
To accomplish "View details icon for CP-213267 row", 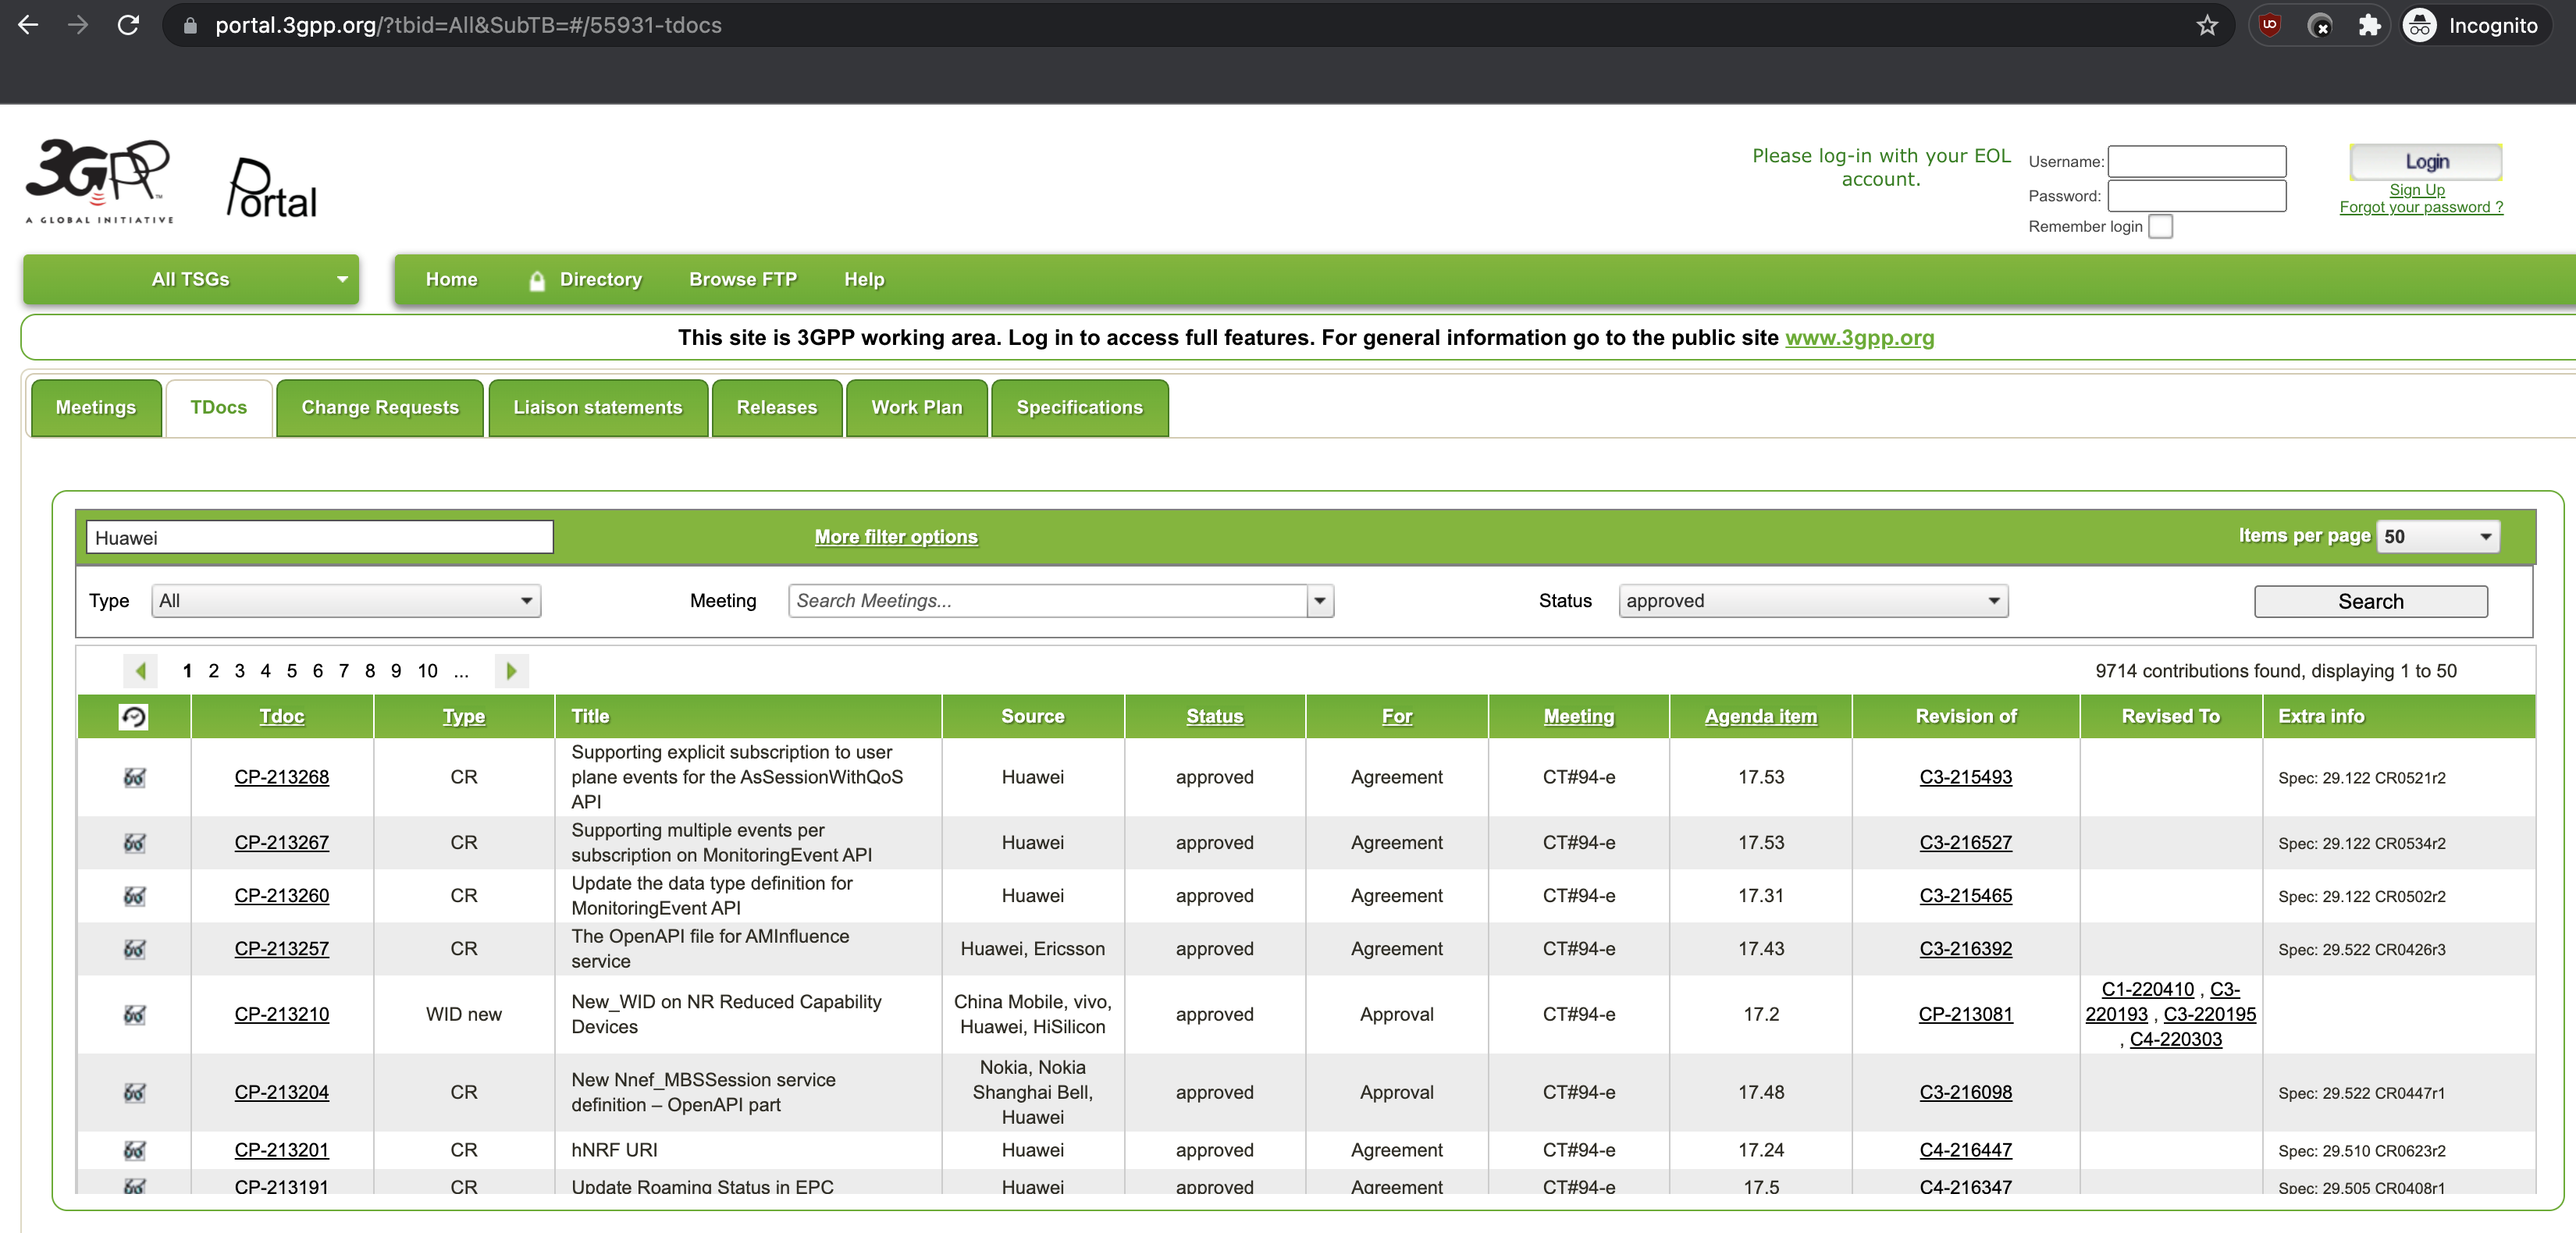I will [134, 843].
